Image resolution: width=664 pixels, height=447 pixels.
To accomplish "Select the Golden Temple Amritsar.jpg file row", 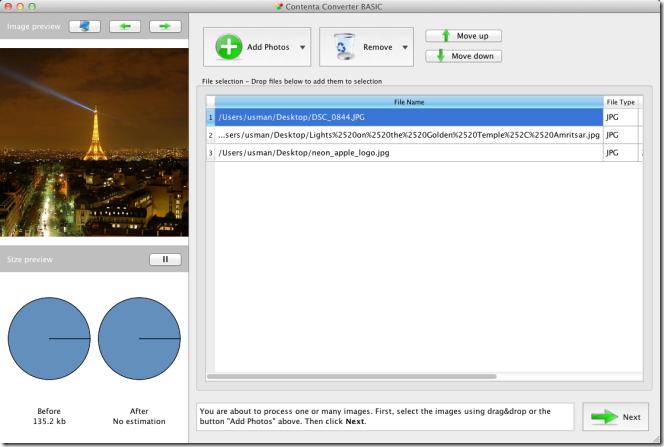I will (x=409, y=135).
